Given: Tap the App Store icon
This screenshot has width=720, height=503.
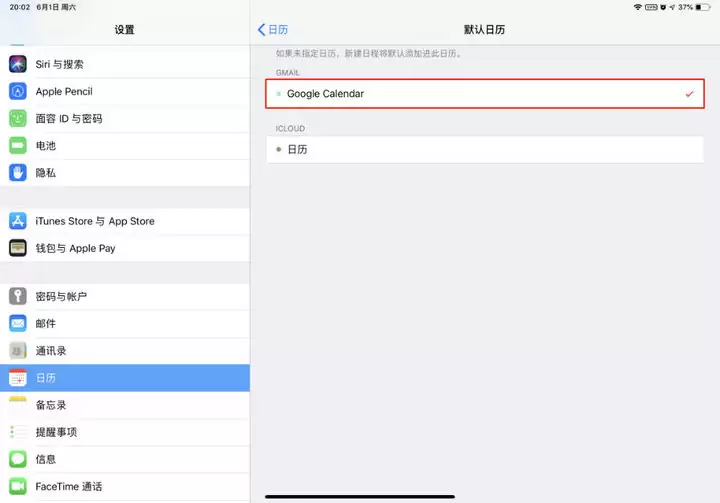Looking at the screenshot, I should point(18,221).
